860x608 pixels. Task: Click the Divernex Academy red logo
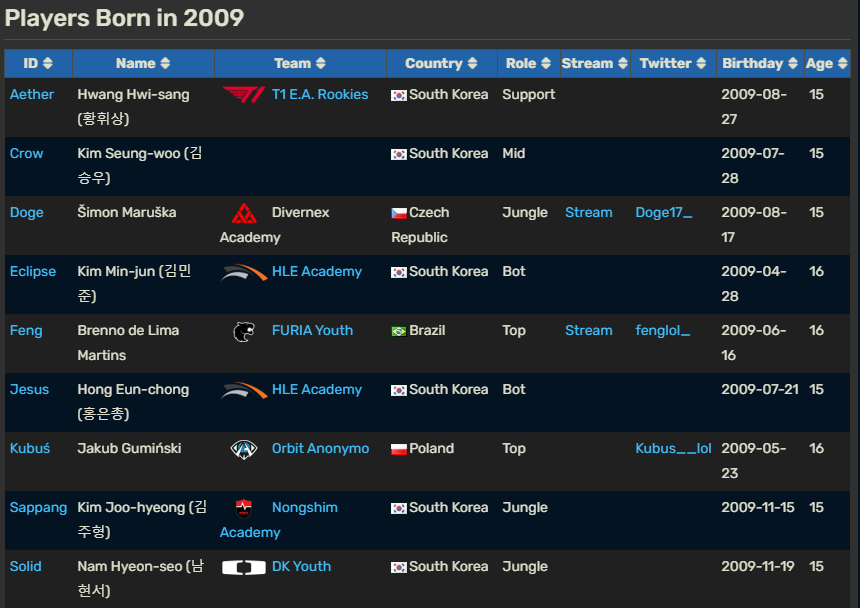244,213
